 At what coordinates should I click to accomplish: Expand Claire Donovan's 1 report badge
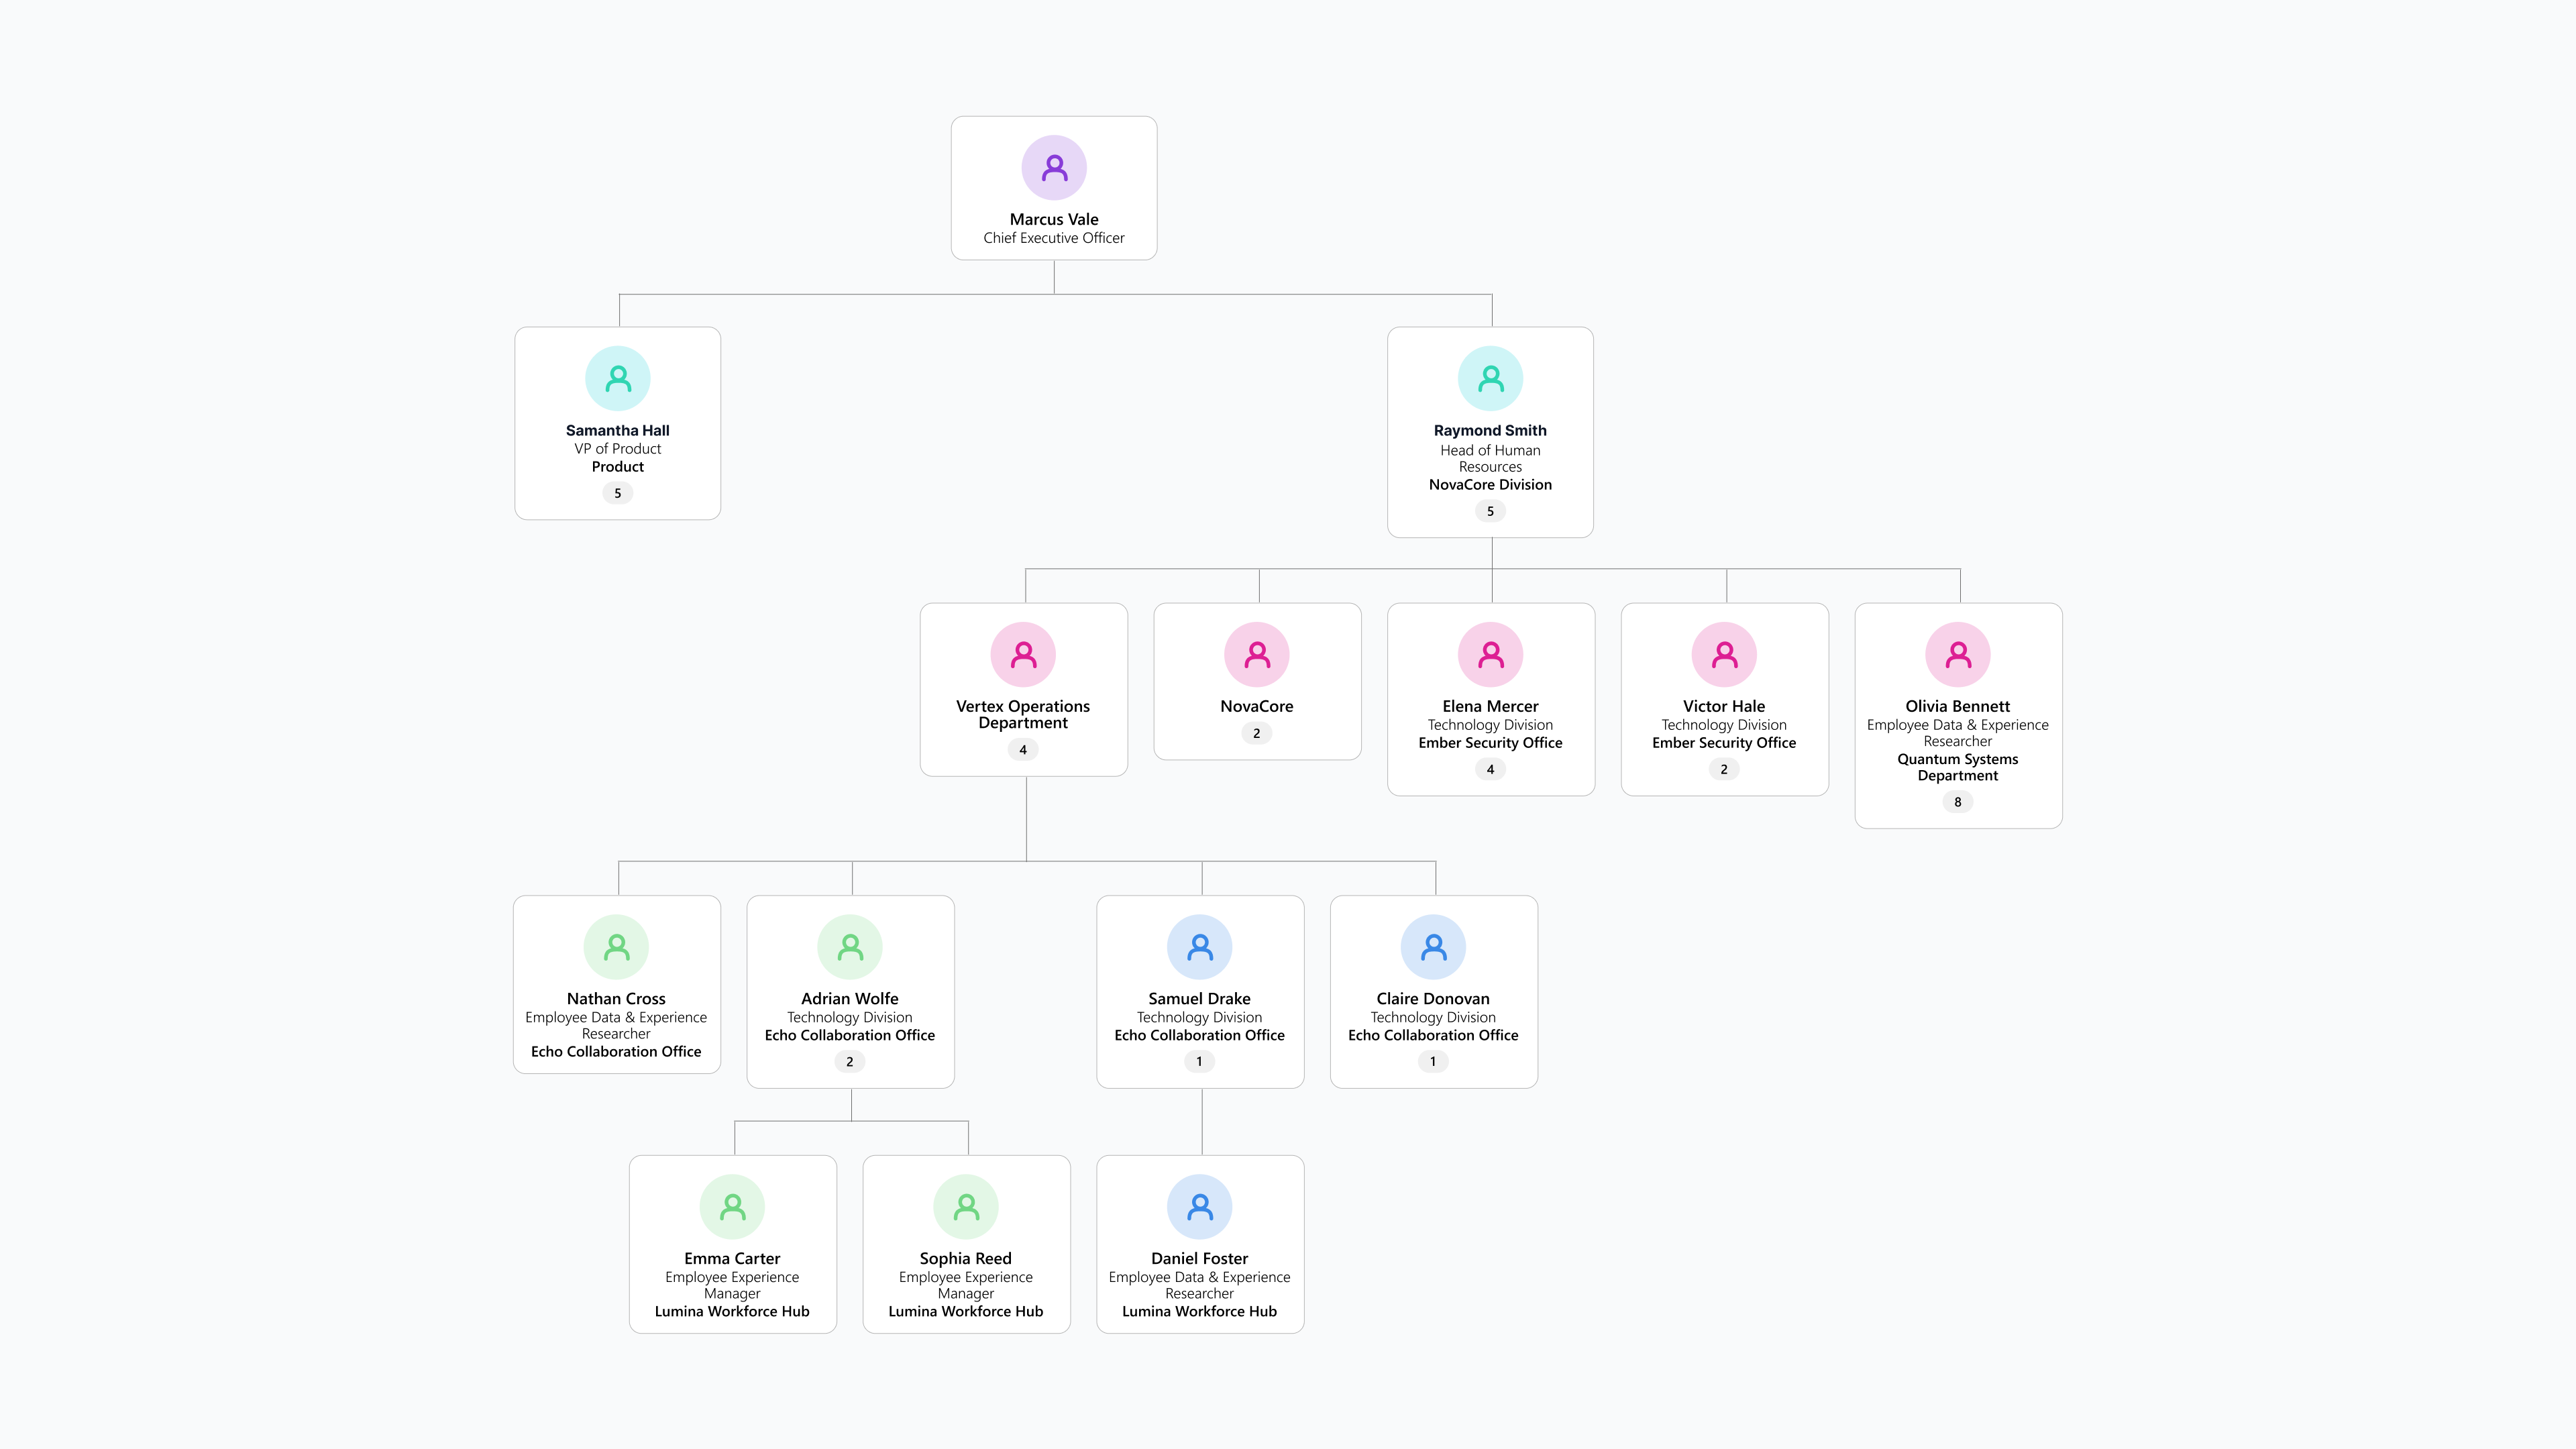coord(1433,1062)
